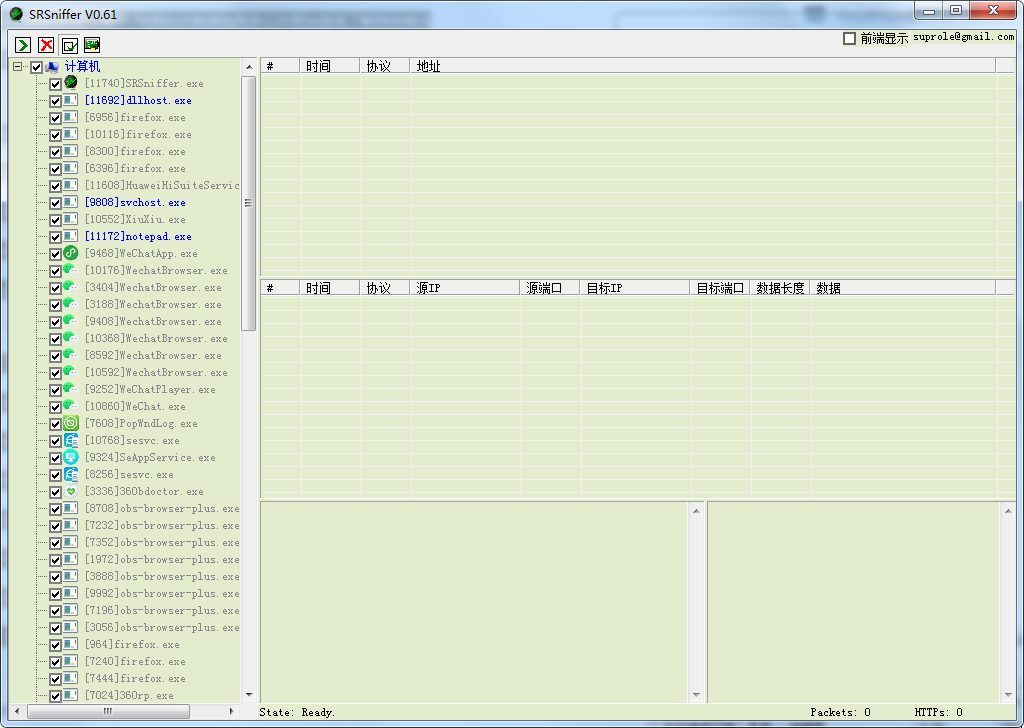Click the 360bdoctor.exe green shield icon
The image size is (1024, 728).
point(70,491)
